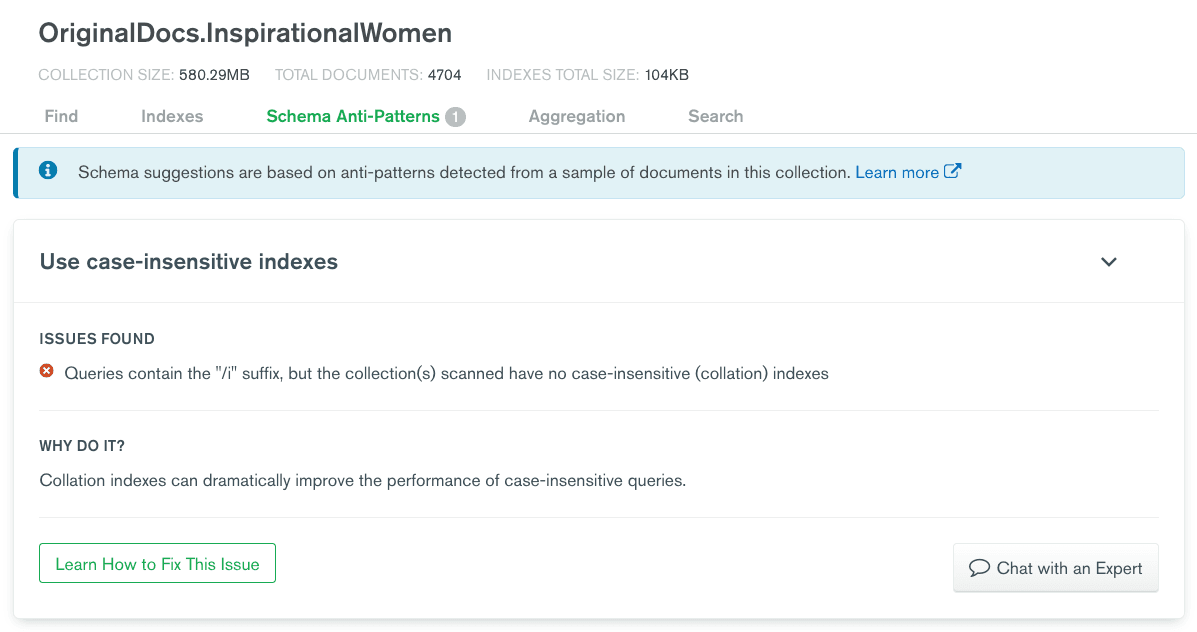
Task: Click the total documents count 4704
Action: click(444, 75)
